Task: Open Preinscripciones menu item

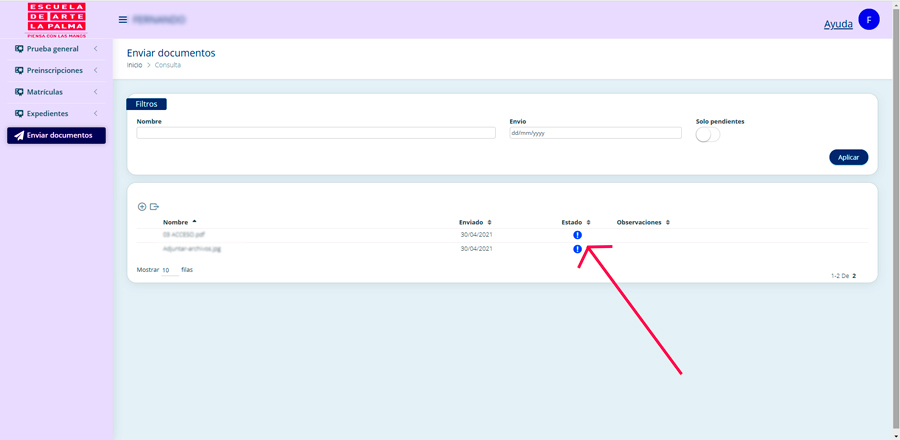Action: [x=56, y=71]
